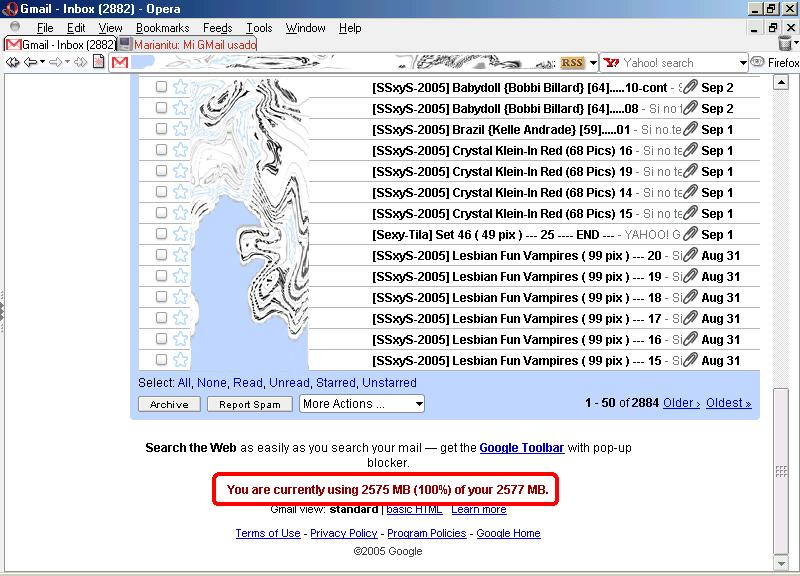Open the address bar dropdown after RSS
Image resolution: width=800 pixels, height=576 pixels.
tap(593, 63)
